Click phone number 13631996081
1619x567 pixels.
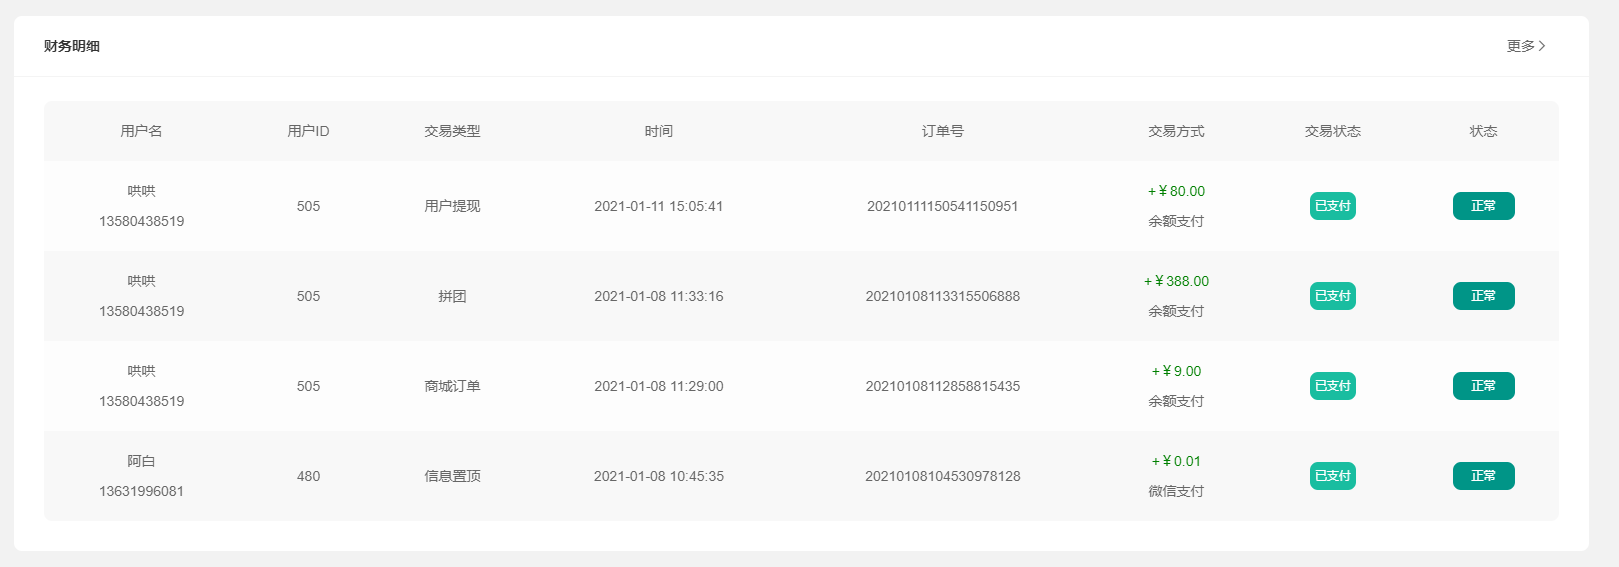141,491
